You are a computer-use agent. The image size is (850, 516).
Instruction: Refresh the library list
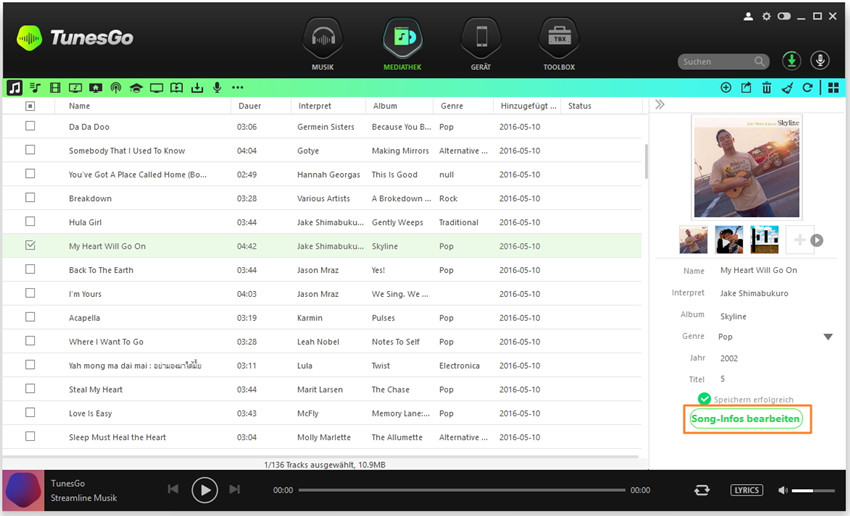point(807,87)
